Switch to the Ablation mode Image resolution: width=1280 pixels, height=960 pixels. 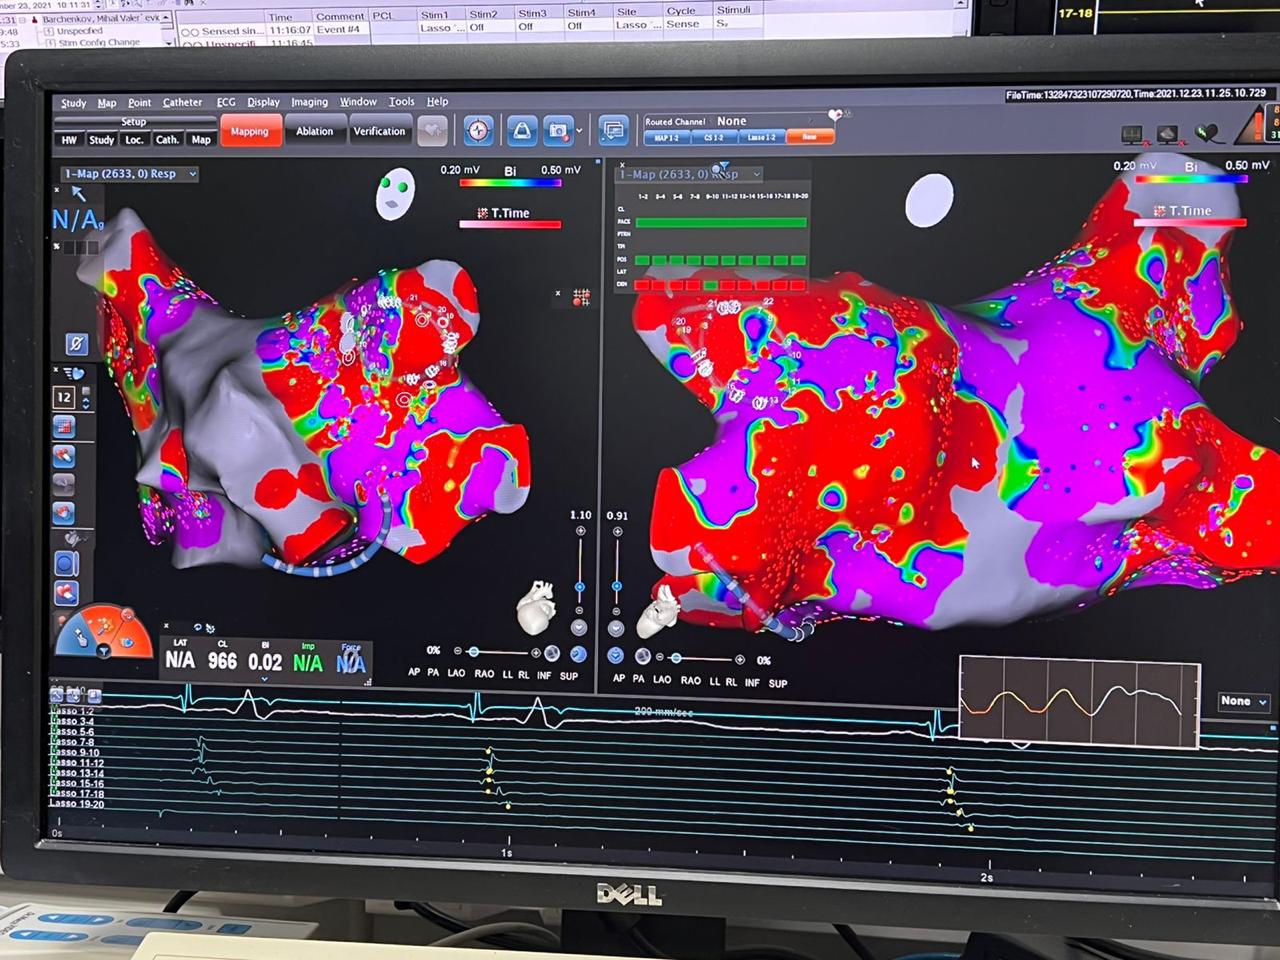[315, 131]
